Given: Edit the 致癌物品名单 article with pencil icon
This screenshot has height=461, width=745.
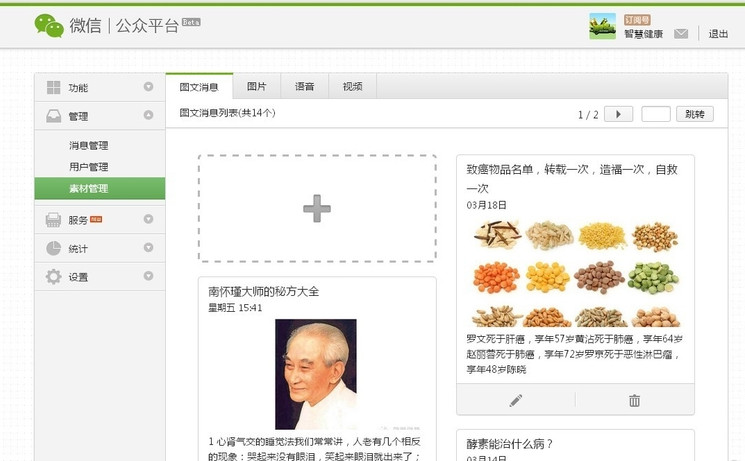Looking at the screenshot, I should tap(516, 400).
